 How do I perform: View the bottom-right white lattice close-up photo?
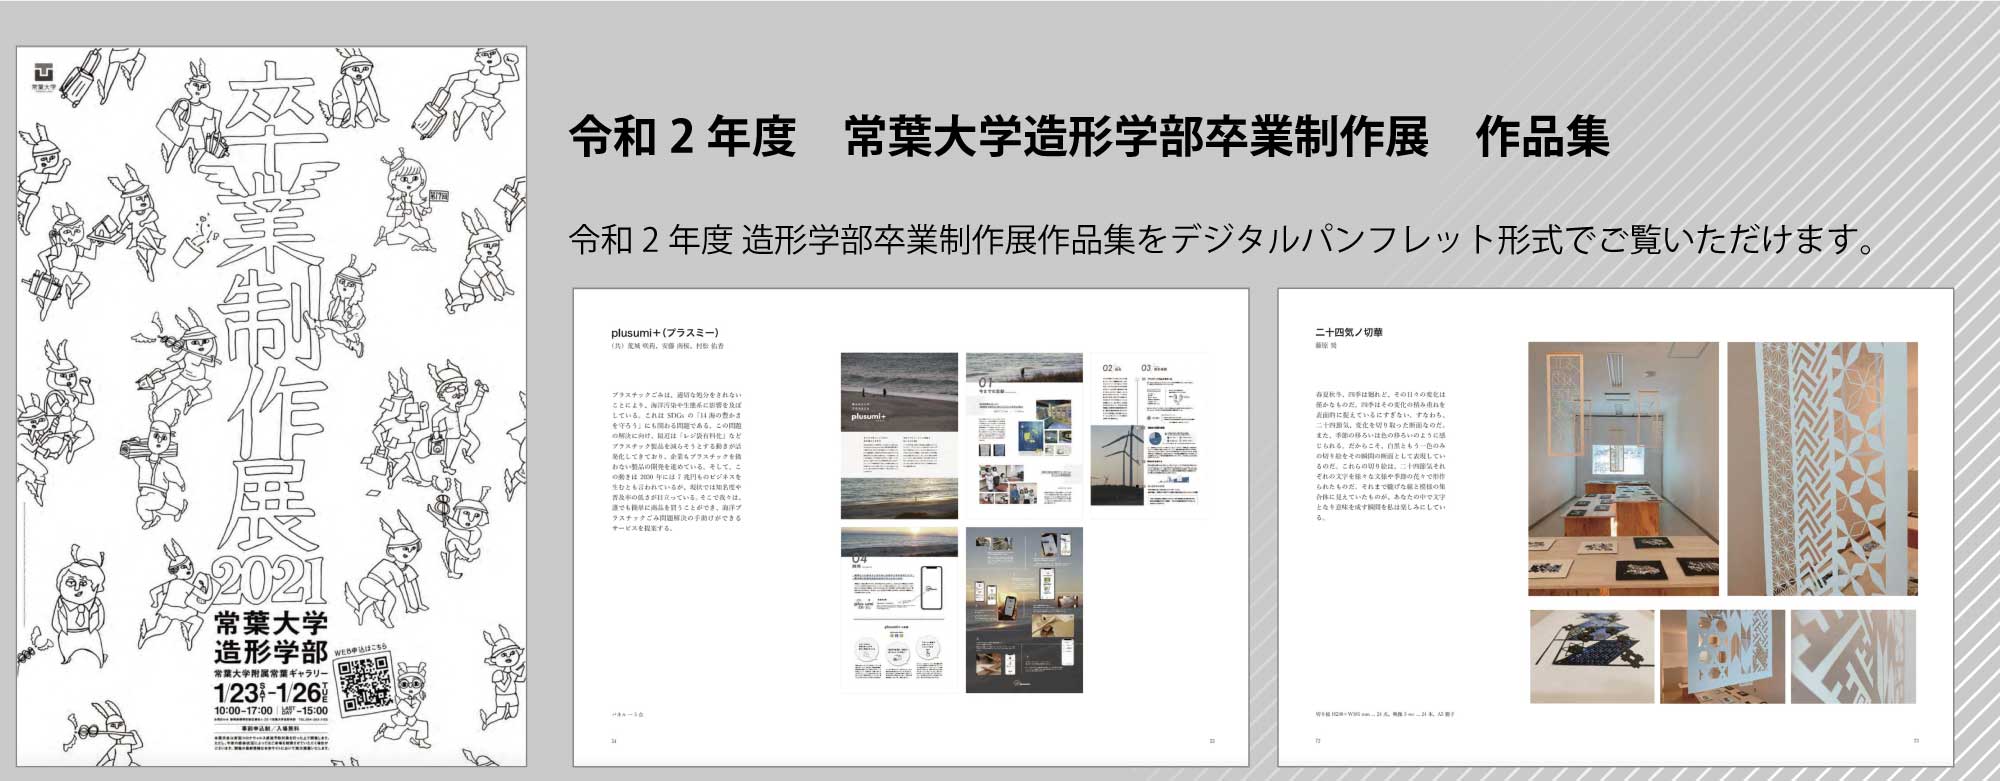[1853, 657]
